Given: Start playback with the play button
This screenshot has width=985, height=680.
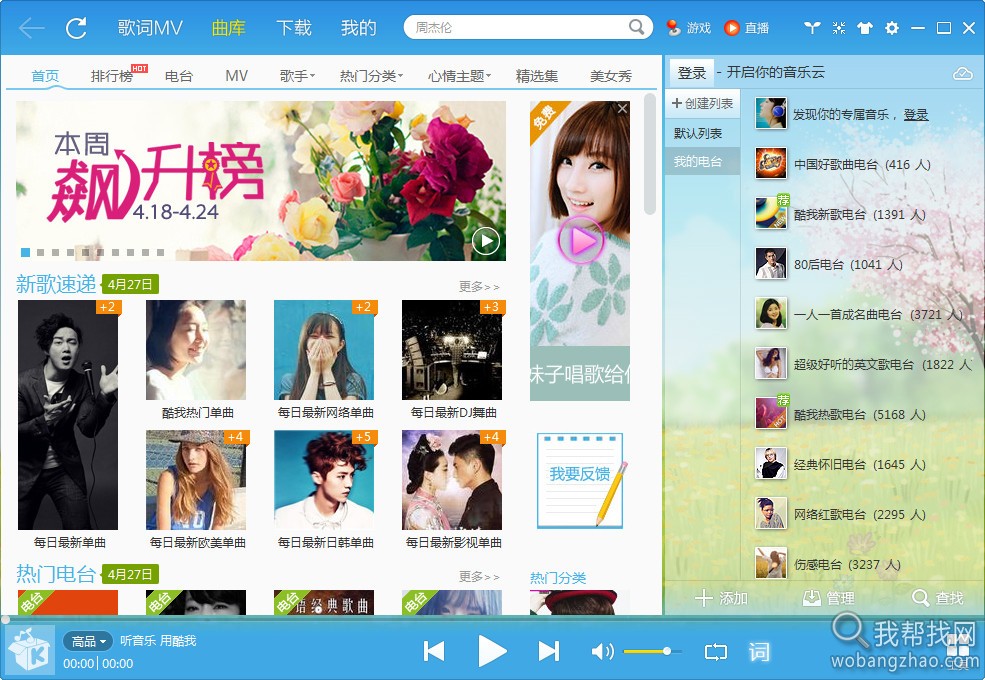Looking at the screenshot, I should click(492, 651).
